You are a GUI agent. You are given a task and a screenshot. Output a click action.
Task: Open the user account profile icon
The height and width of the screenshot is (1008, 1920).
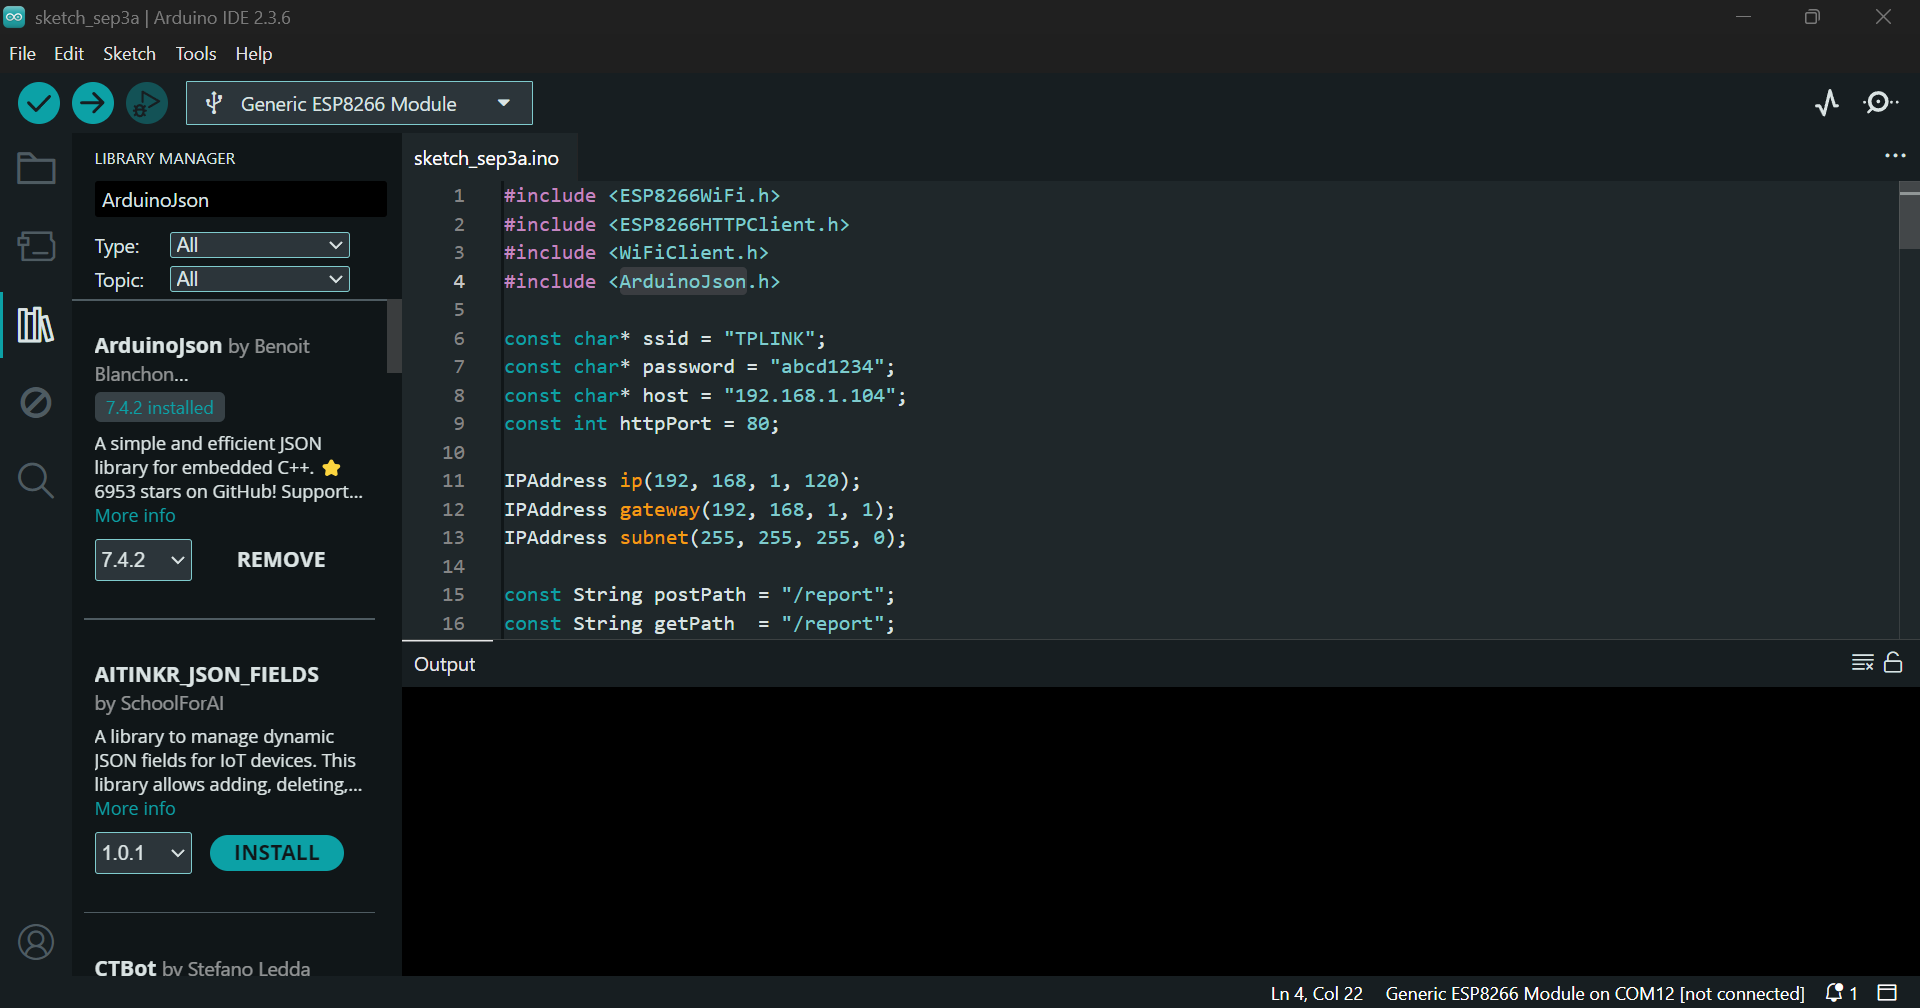tap(36, 942)
